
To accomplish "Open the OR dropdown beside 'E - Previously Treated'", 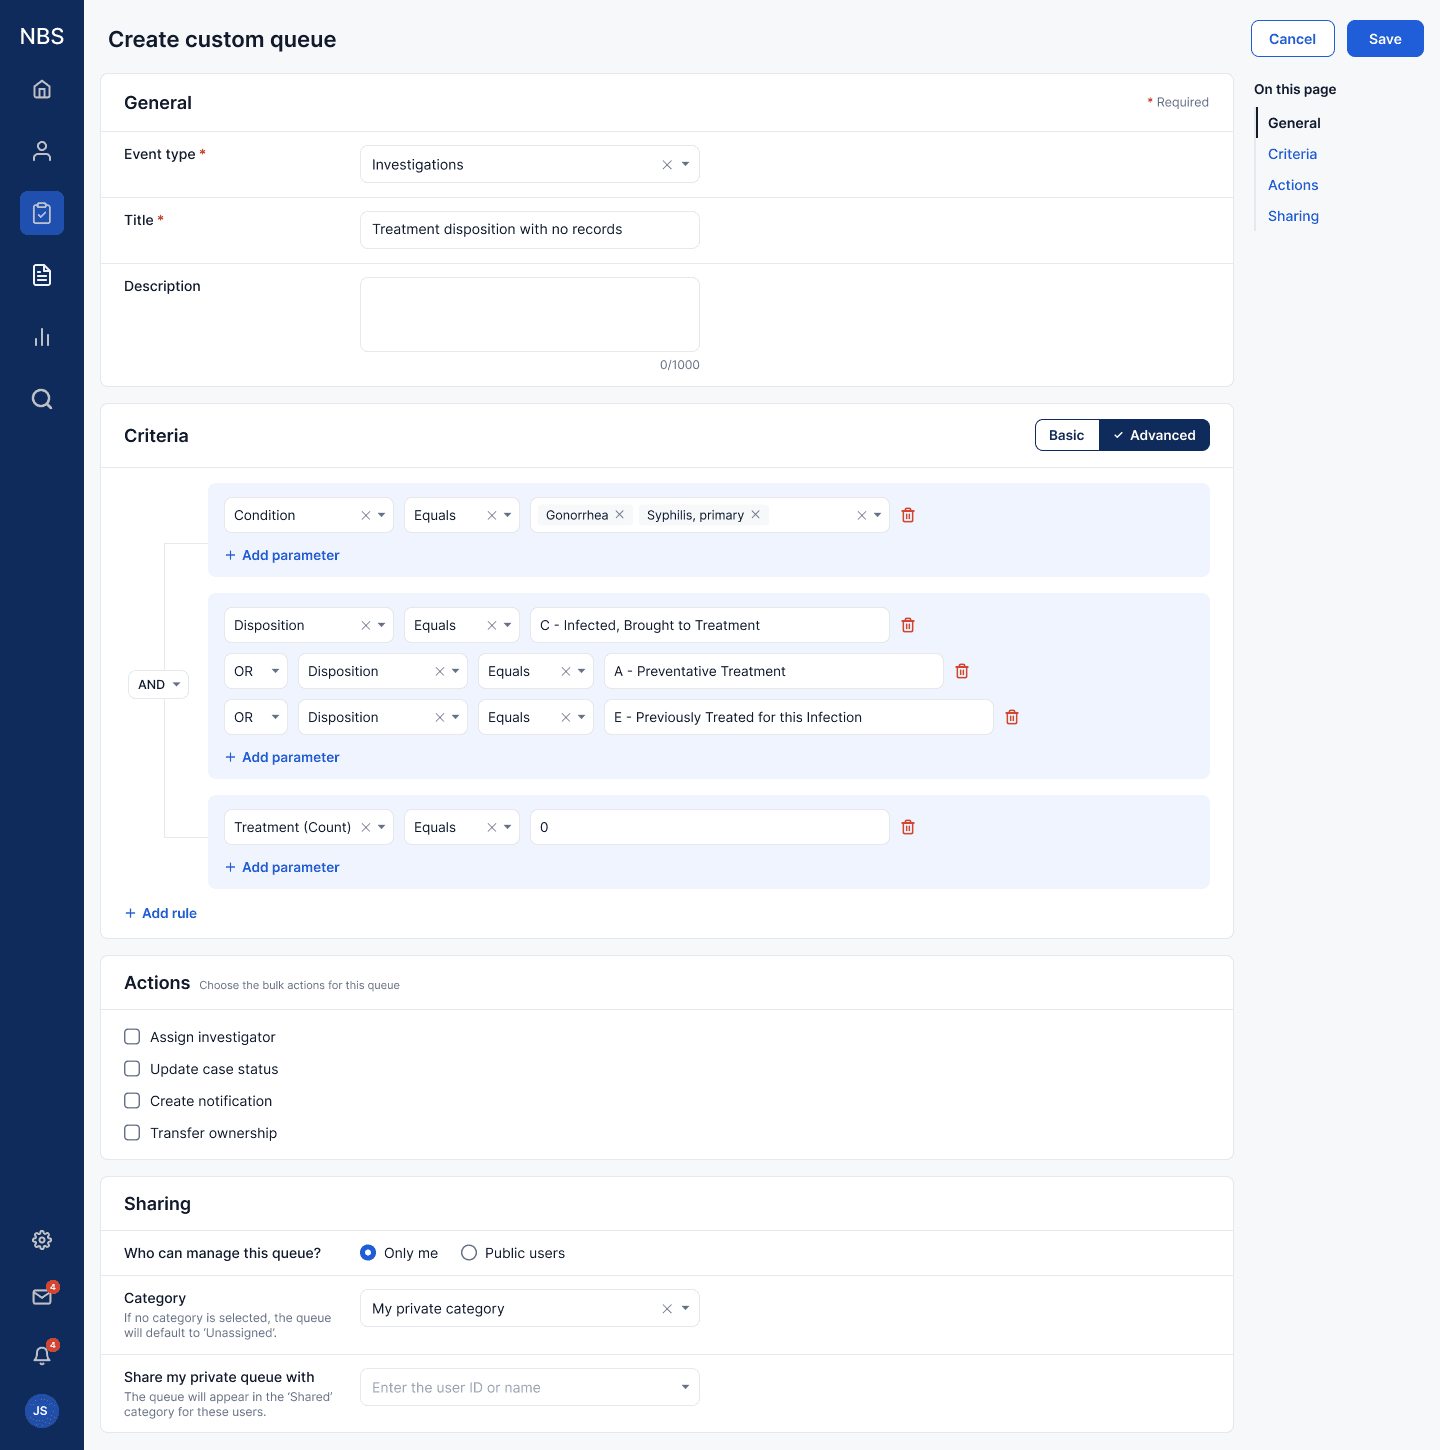I will [256, 717].
